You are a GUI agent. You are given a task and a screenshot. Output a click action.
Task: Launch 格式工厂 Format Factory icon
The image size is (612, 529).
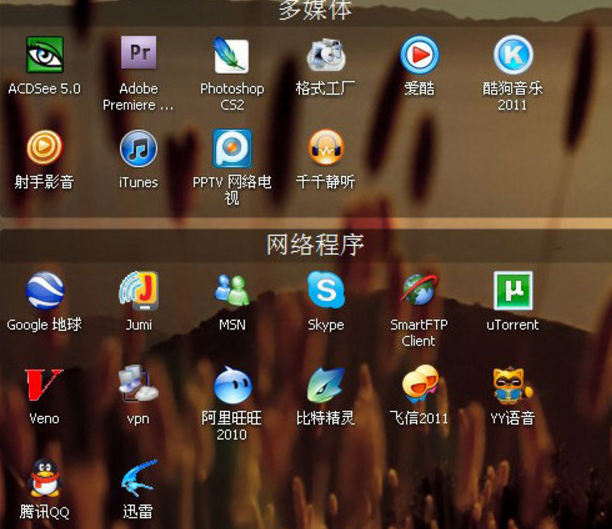pyautogui.click(x=326, y=54)
